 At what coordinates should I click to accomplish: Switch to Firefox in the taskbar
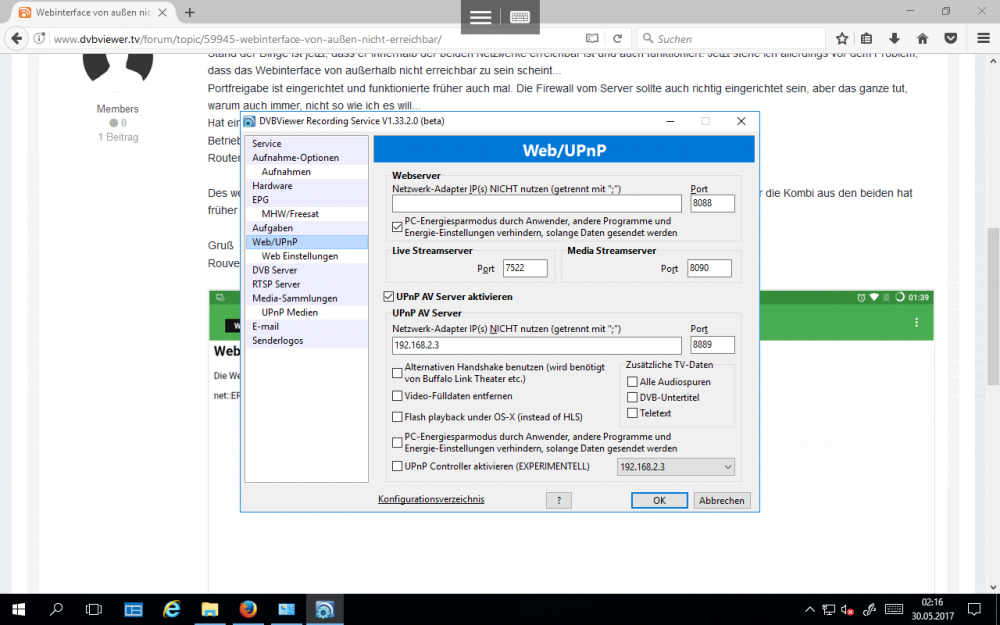[x=248, y=610]
